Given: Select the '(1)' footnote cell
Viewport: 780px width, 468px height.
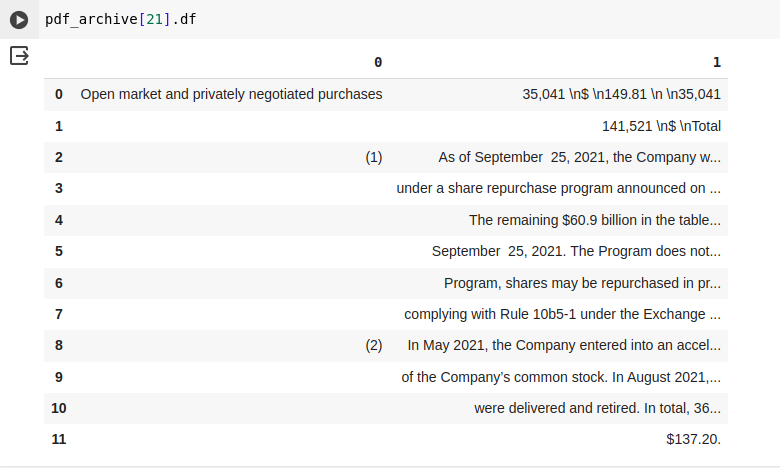Looking at the screenshot, I should pyautogui.click(x=373, y=157).
